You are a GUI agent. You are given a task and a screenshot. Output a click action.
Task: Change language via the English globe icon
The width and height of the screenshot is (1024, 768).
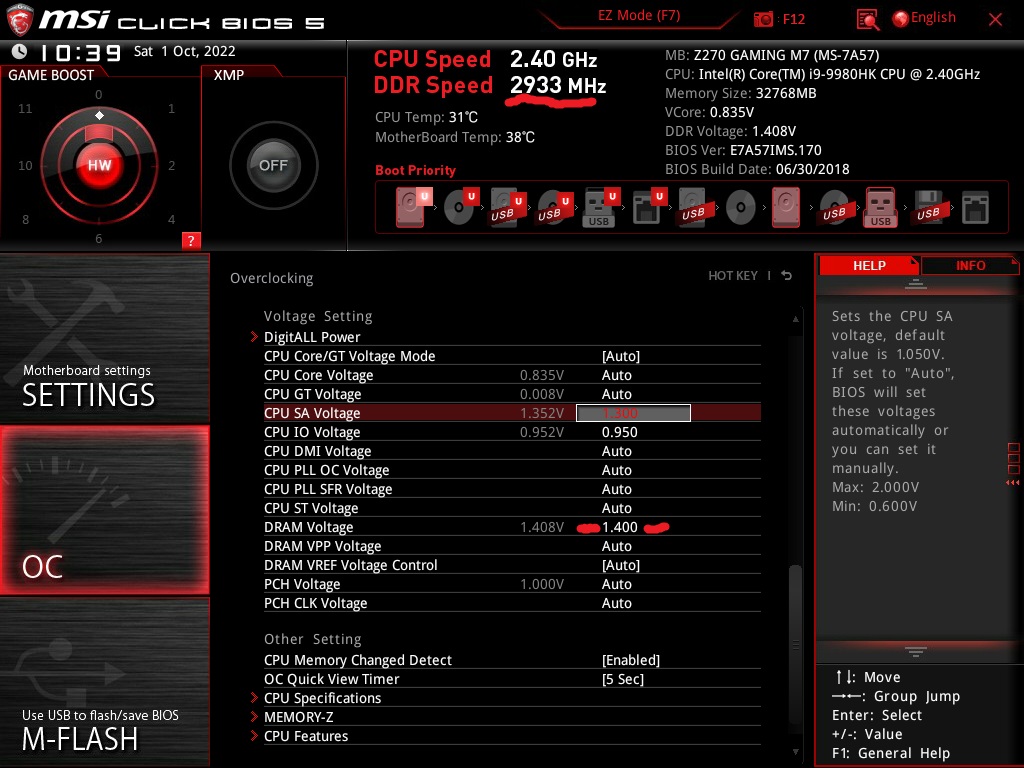point(924,18)
